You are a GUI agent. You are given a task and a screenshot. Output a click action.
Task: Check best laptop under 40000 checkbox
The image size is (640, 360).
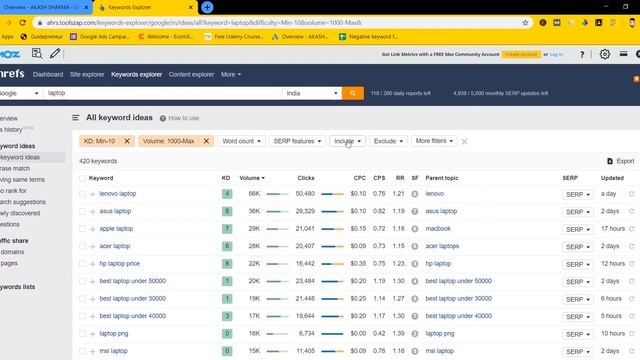coord(82,316)
